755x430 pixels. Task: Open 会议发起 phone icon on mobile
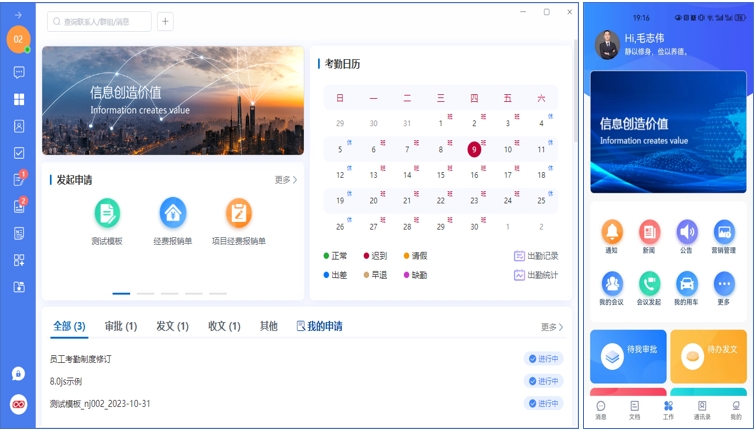pyautogui.click(x=649, y=284)
